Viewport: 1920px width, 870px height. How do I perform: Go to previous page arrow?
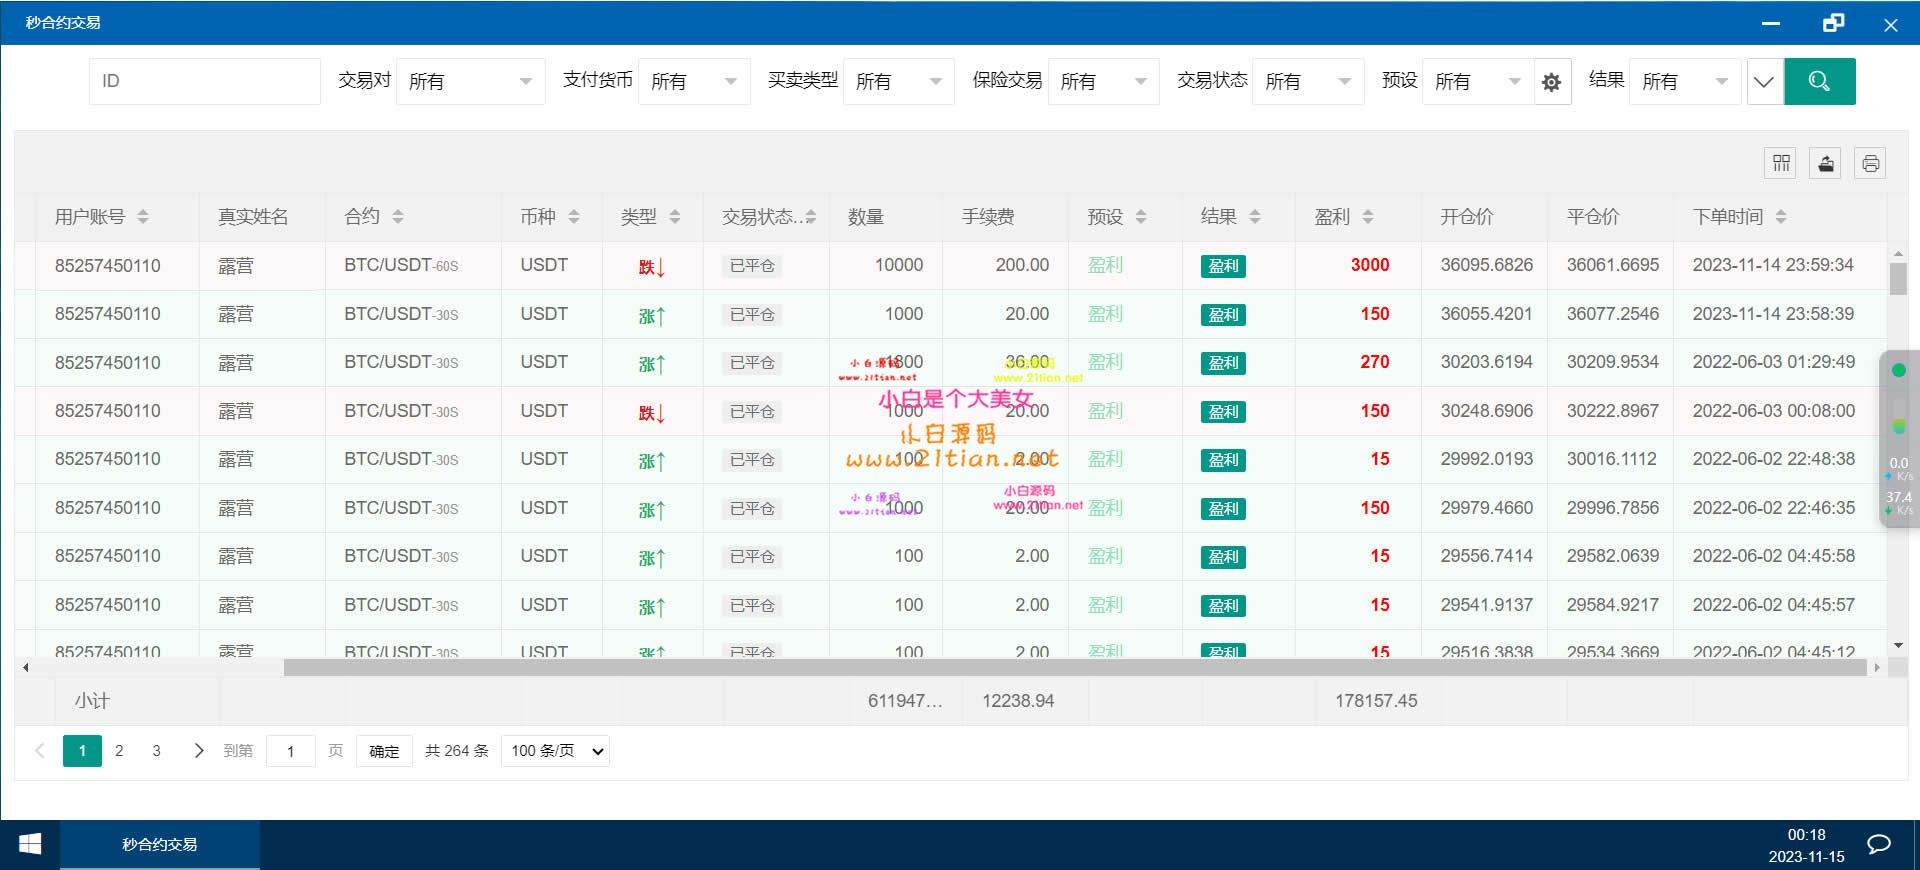tap(40, 751)
